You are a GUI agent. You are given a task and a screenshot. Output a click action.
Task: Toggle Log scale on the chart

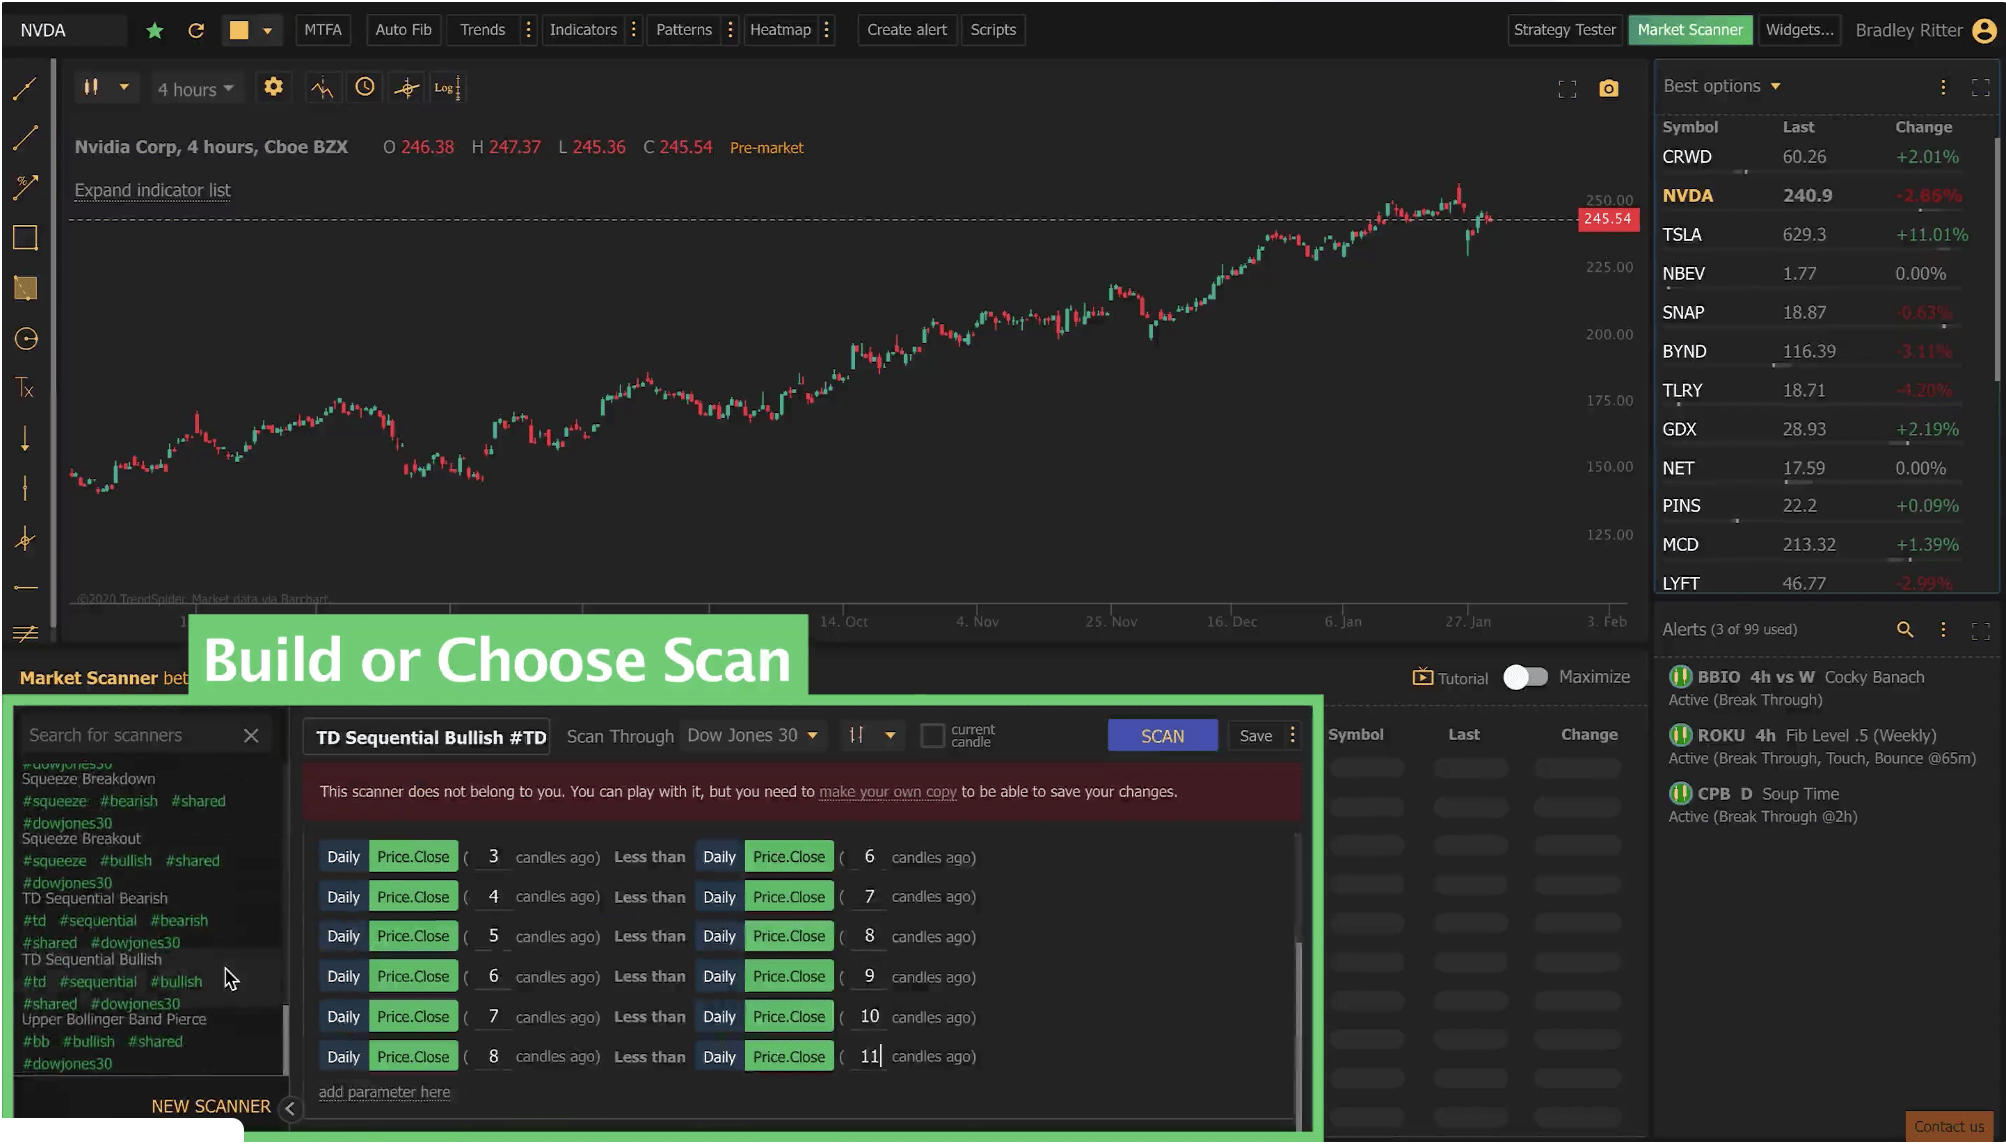(x=447, y=87)
